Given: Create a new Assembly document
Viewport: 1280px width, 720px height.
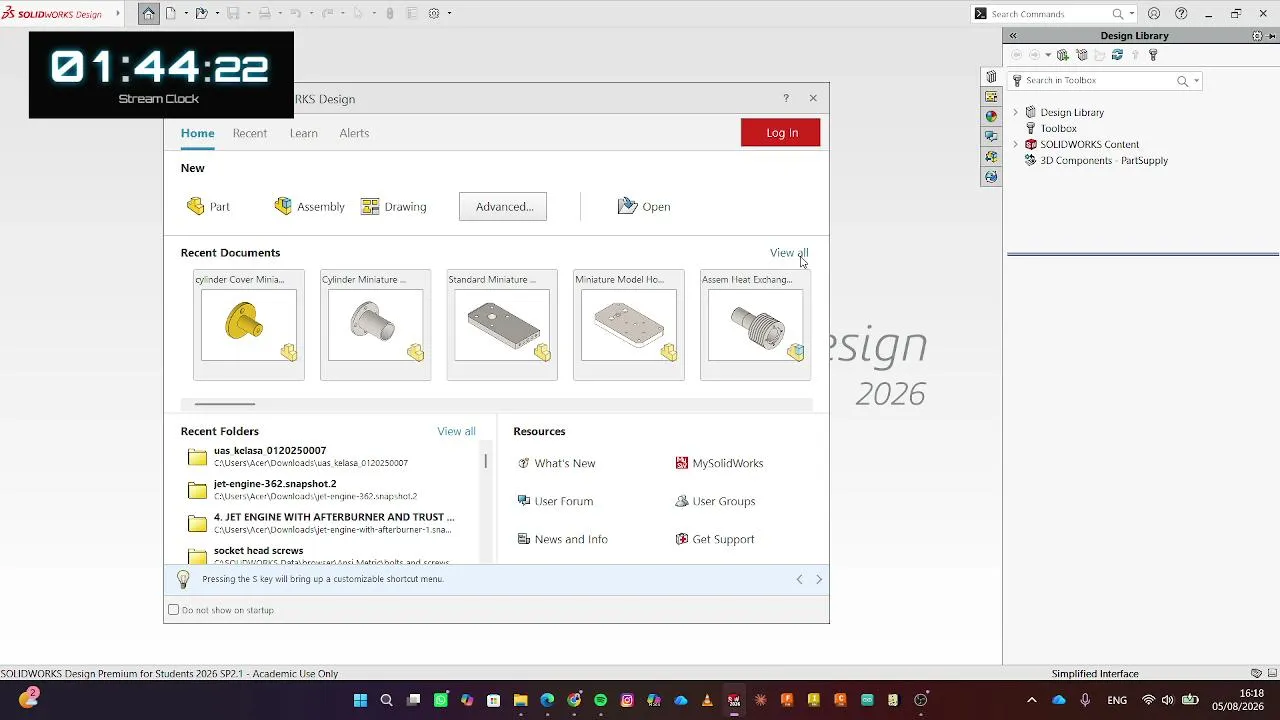Looking at the screenshot, I should (x=310, y=207).
